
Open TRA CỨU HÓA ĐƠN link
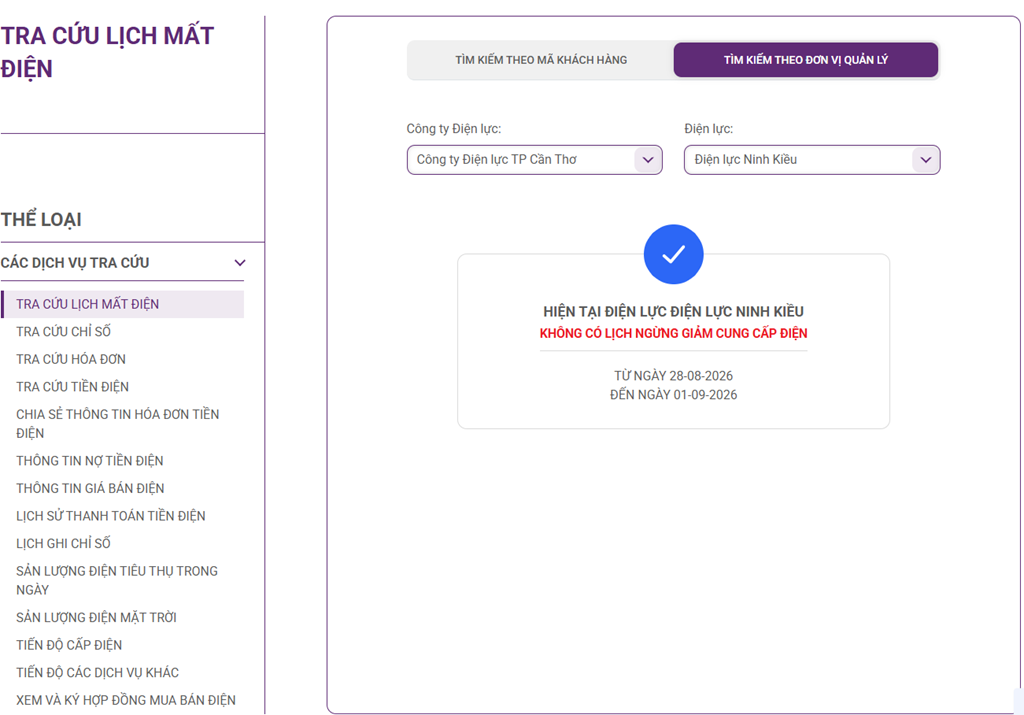(71, 359)
